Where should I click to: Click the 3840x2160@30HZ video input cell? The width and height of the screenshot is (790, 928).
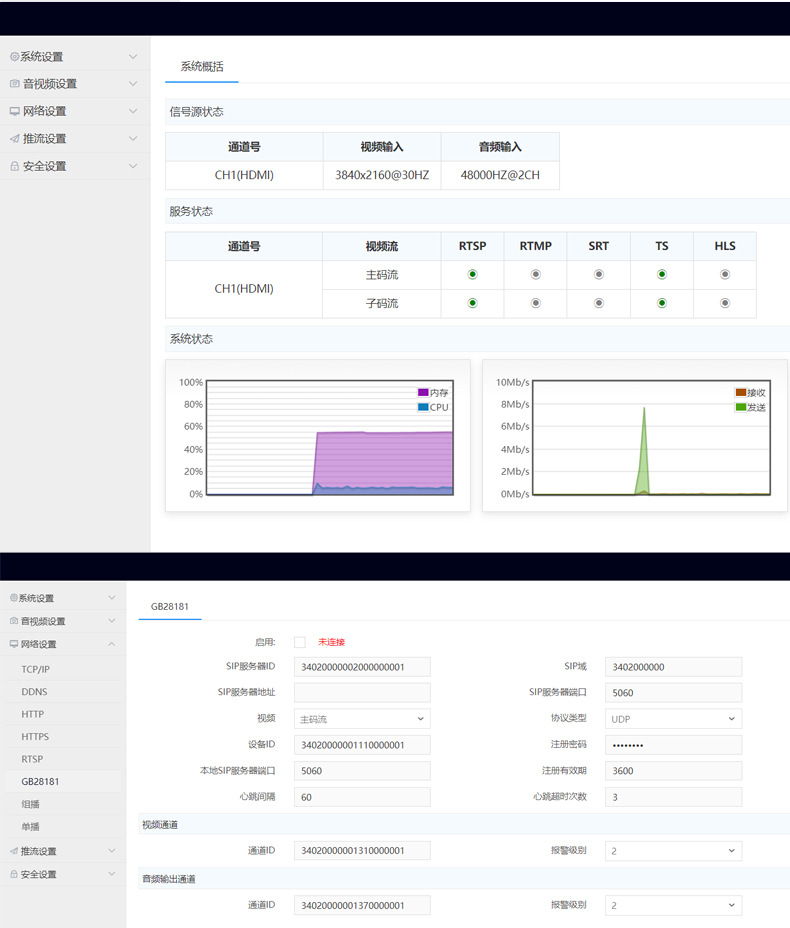click(382, 175)
